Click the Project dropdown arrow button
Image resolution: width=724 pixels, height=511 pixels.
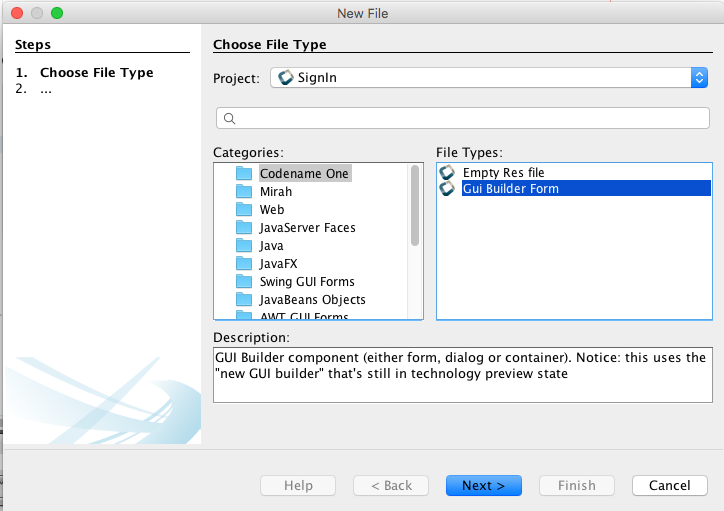click(698, 78)
